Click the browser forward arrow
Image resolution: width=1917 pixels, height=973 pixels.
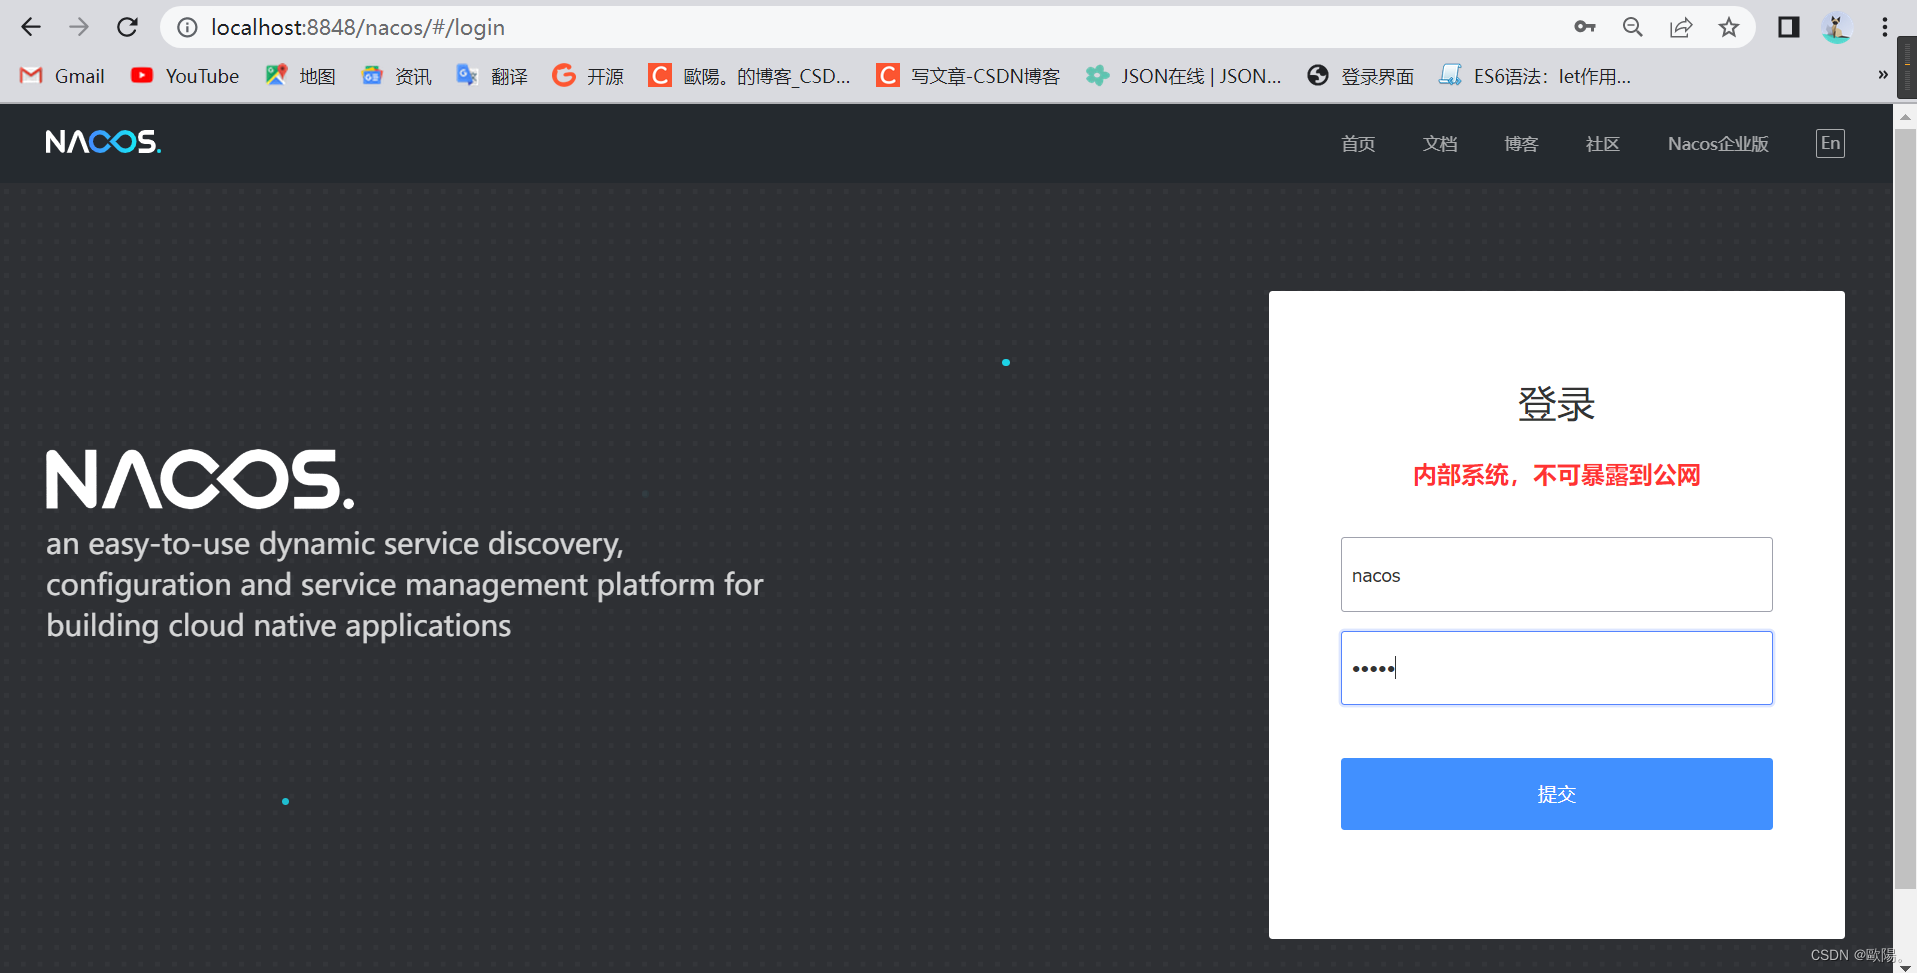tap(79, 27)
